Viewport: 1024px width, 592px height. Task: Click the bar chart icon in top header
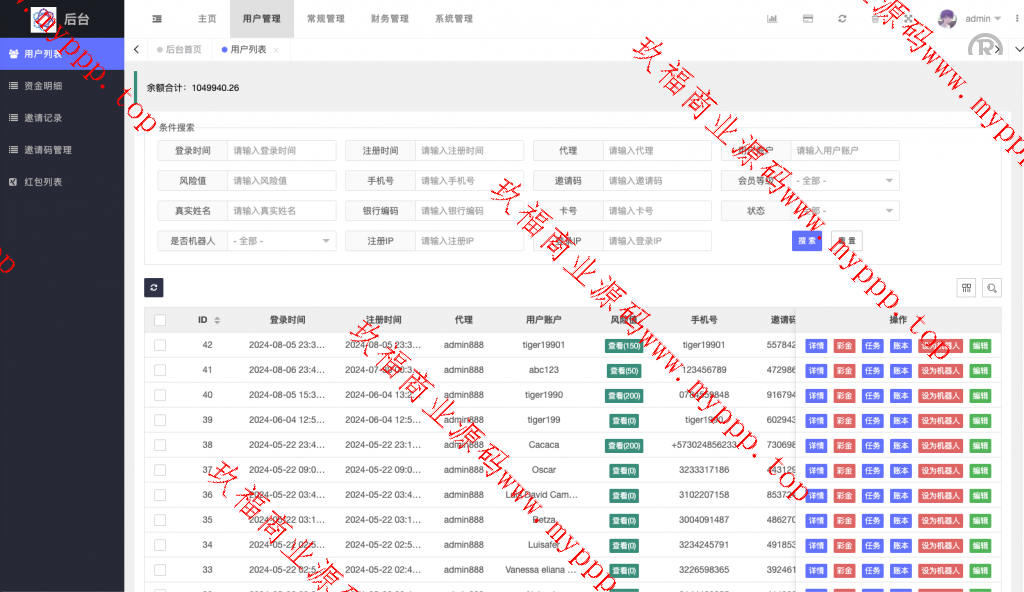(x=772, y=19)
